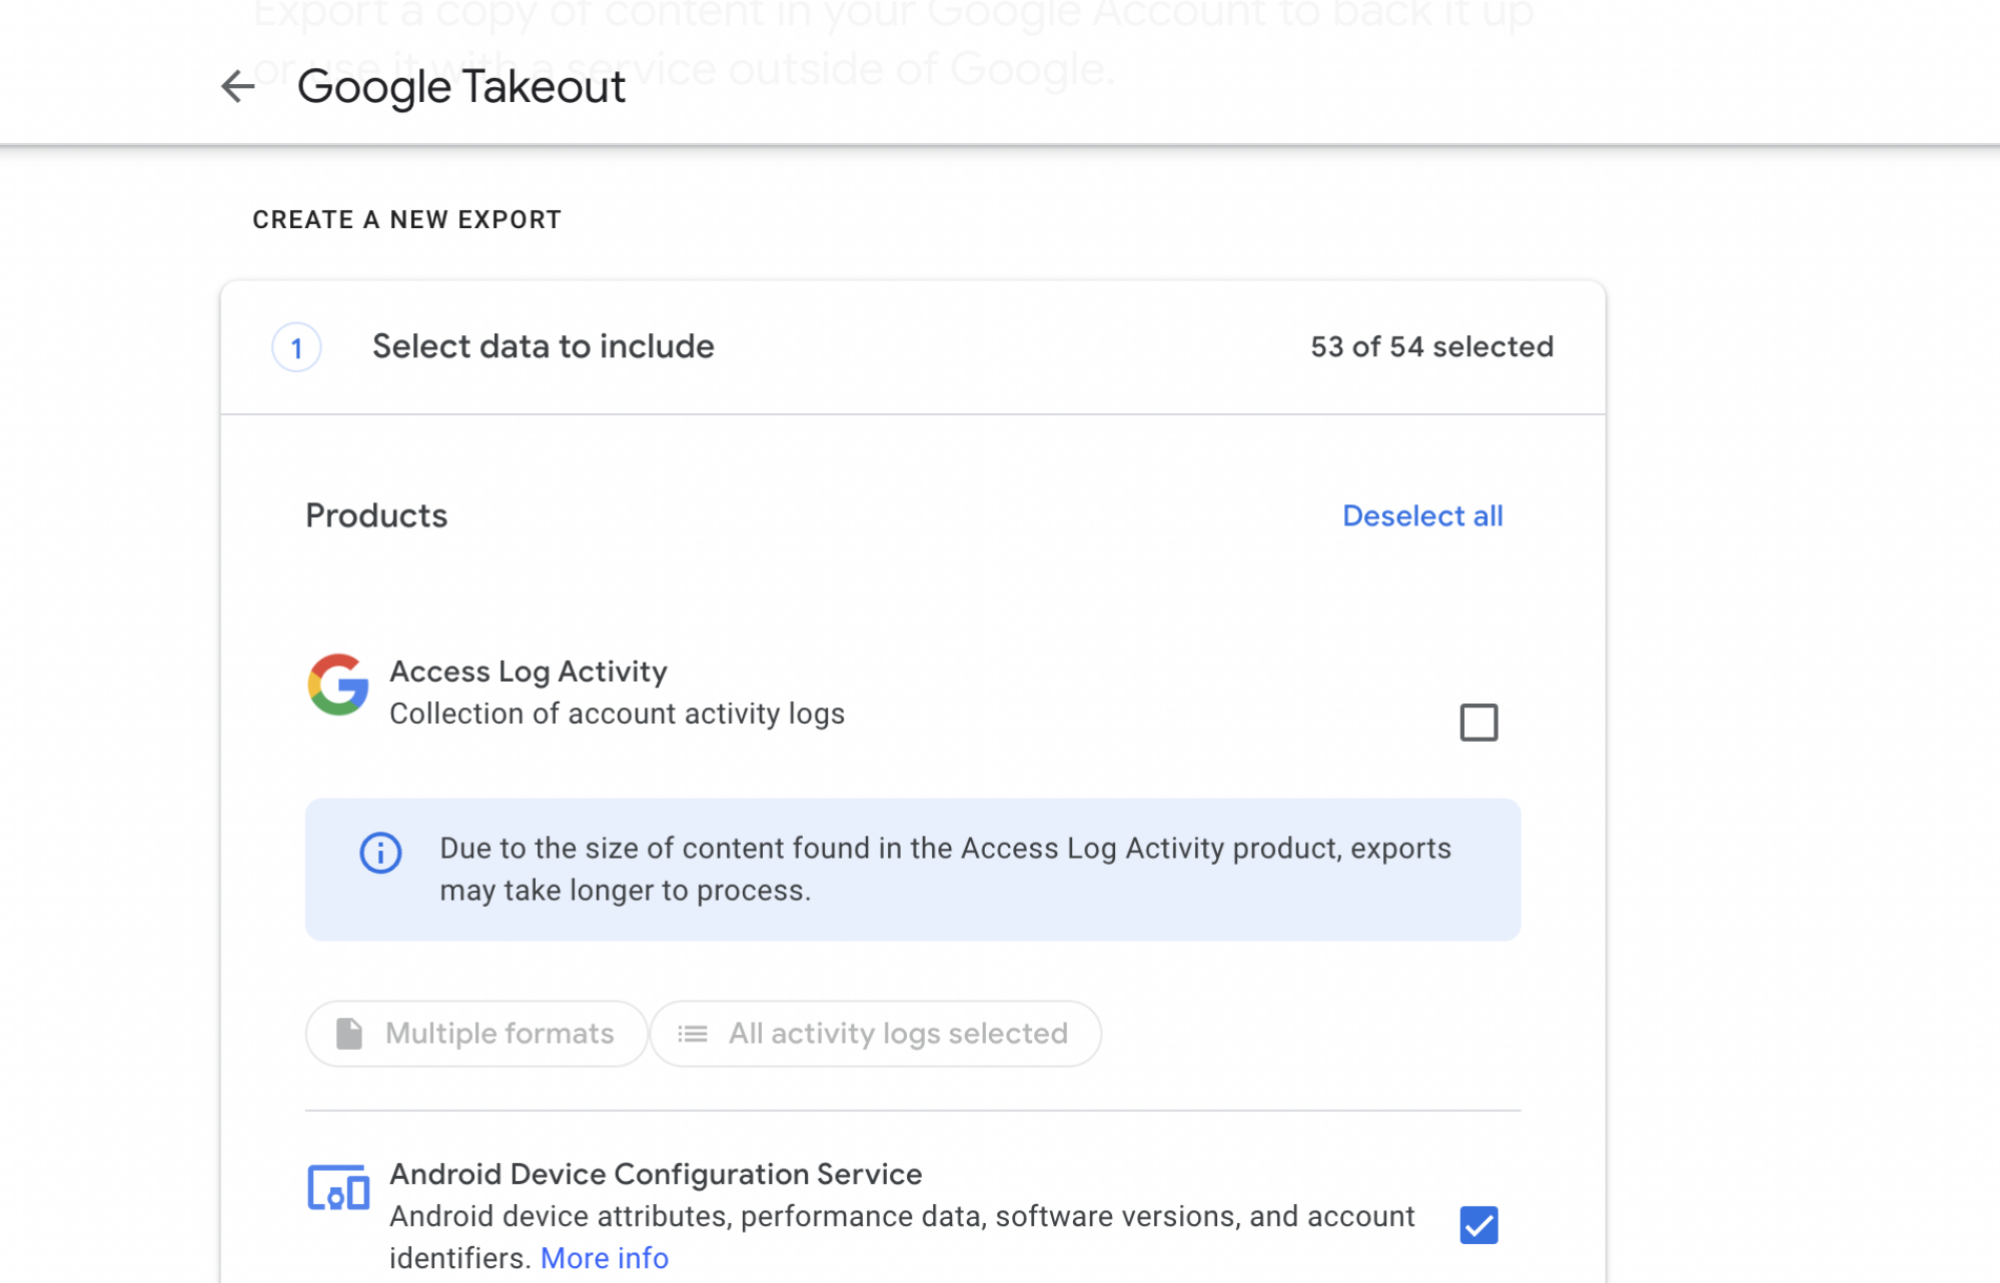Click the Android Device Configuration Service title
This screenshot has height=1283, width=2000.
(x=655, y=1174)
